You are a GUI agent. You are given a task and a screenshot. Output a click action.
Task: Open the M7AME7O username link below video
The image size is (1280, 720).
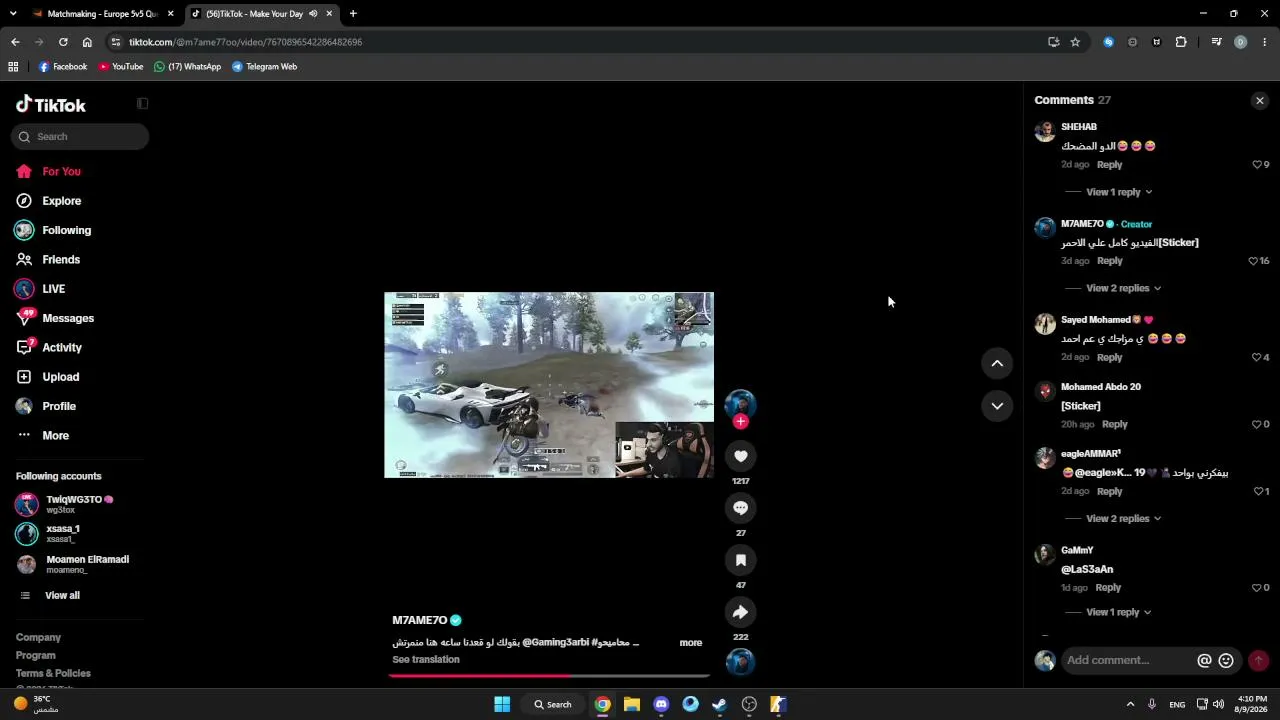click(x=420, y=620)
